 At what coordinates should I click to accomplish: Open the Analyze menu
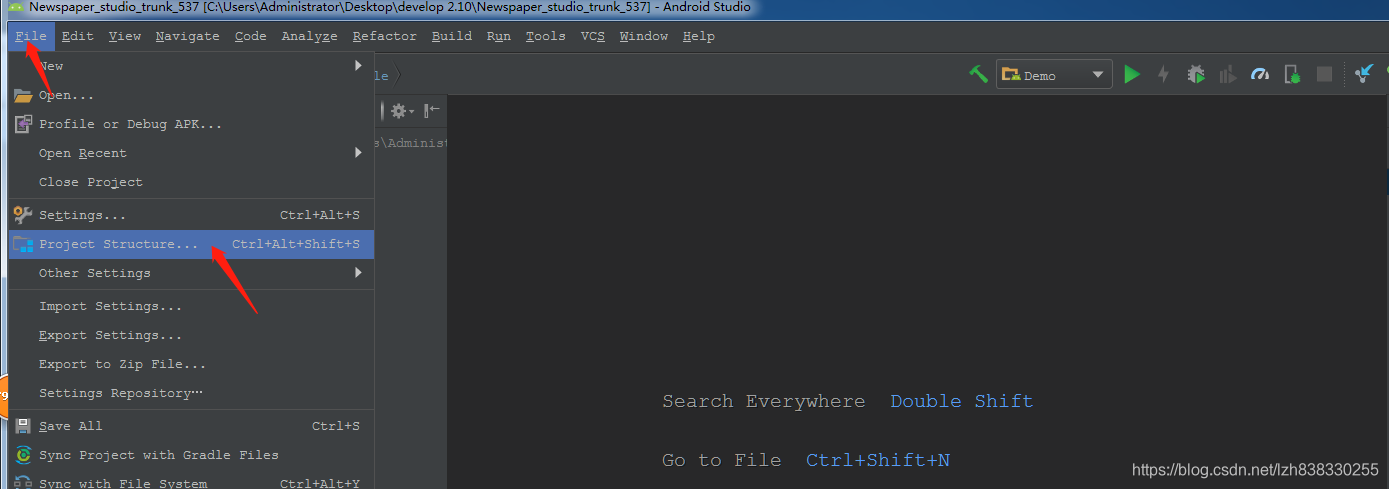tap(309, 36)
